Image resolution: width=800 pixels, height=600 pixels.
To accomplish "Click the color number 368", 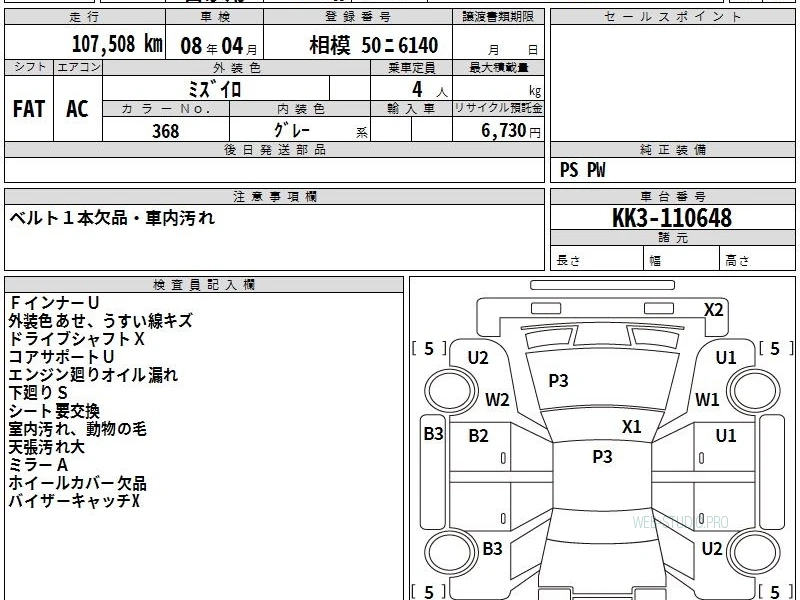I will (165, 131).
